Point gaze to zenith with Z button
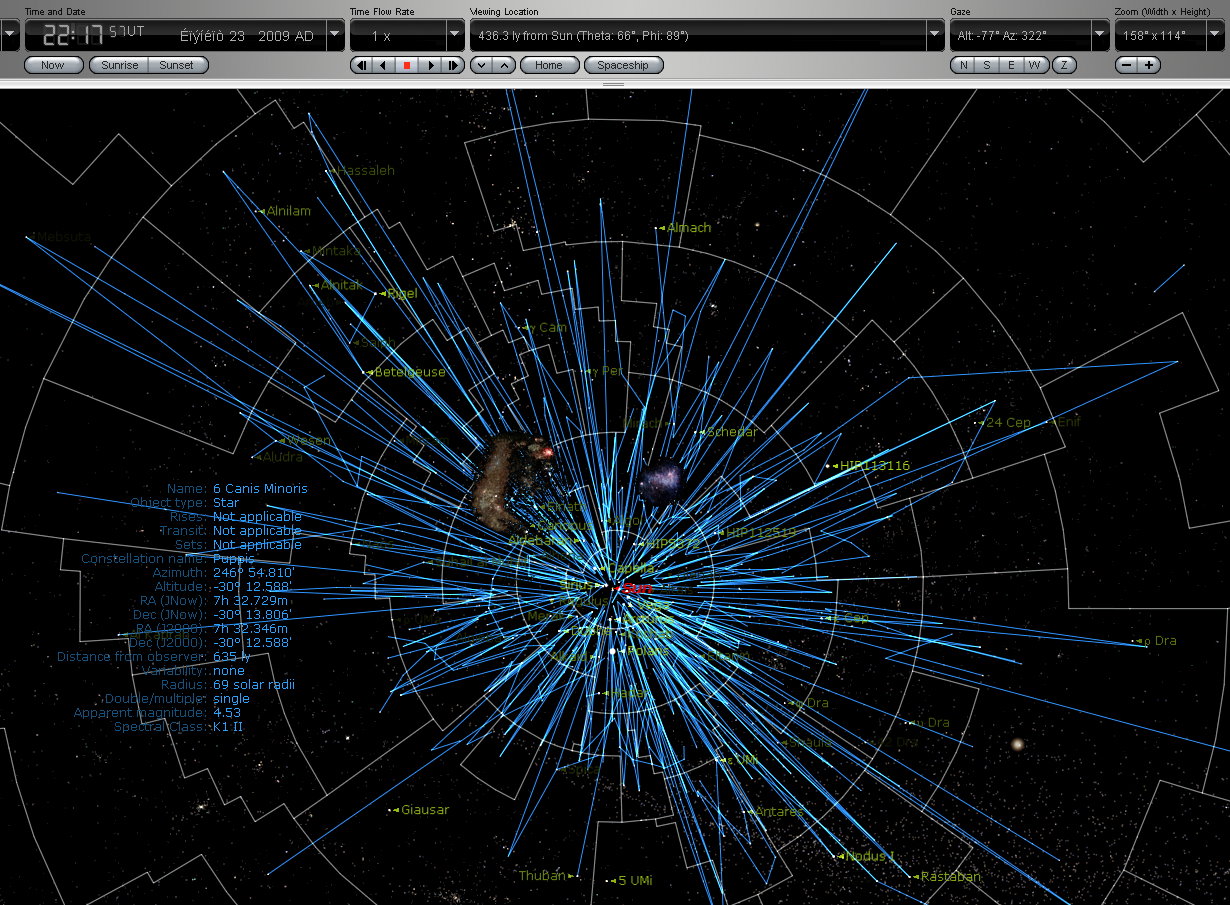Screen dimensions: 1230x905 (1064, 65)
